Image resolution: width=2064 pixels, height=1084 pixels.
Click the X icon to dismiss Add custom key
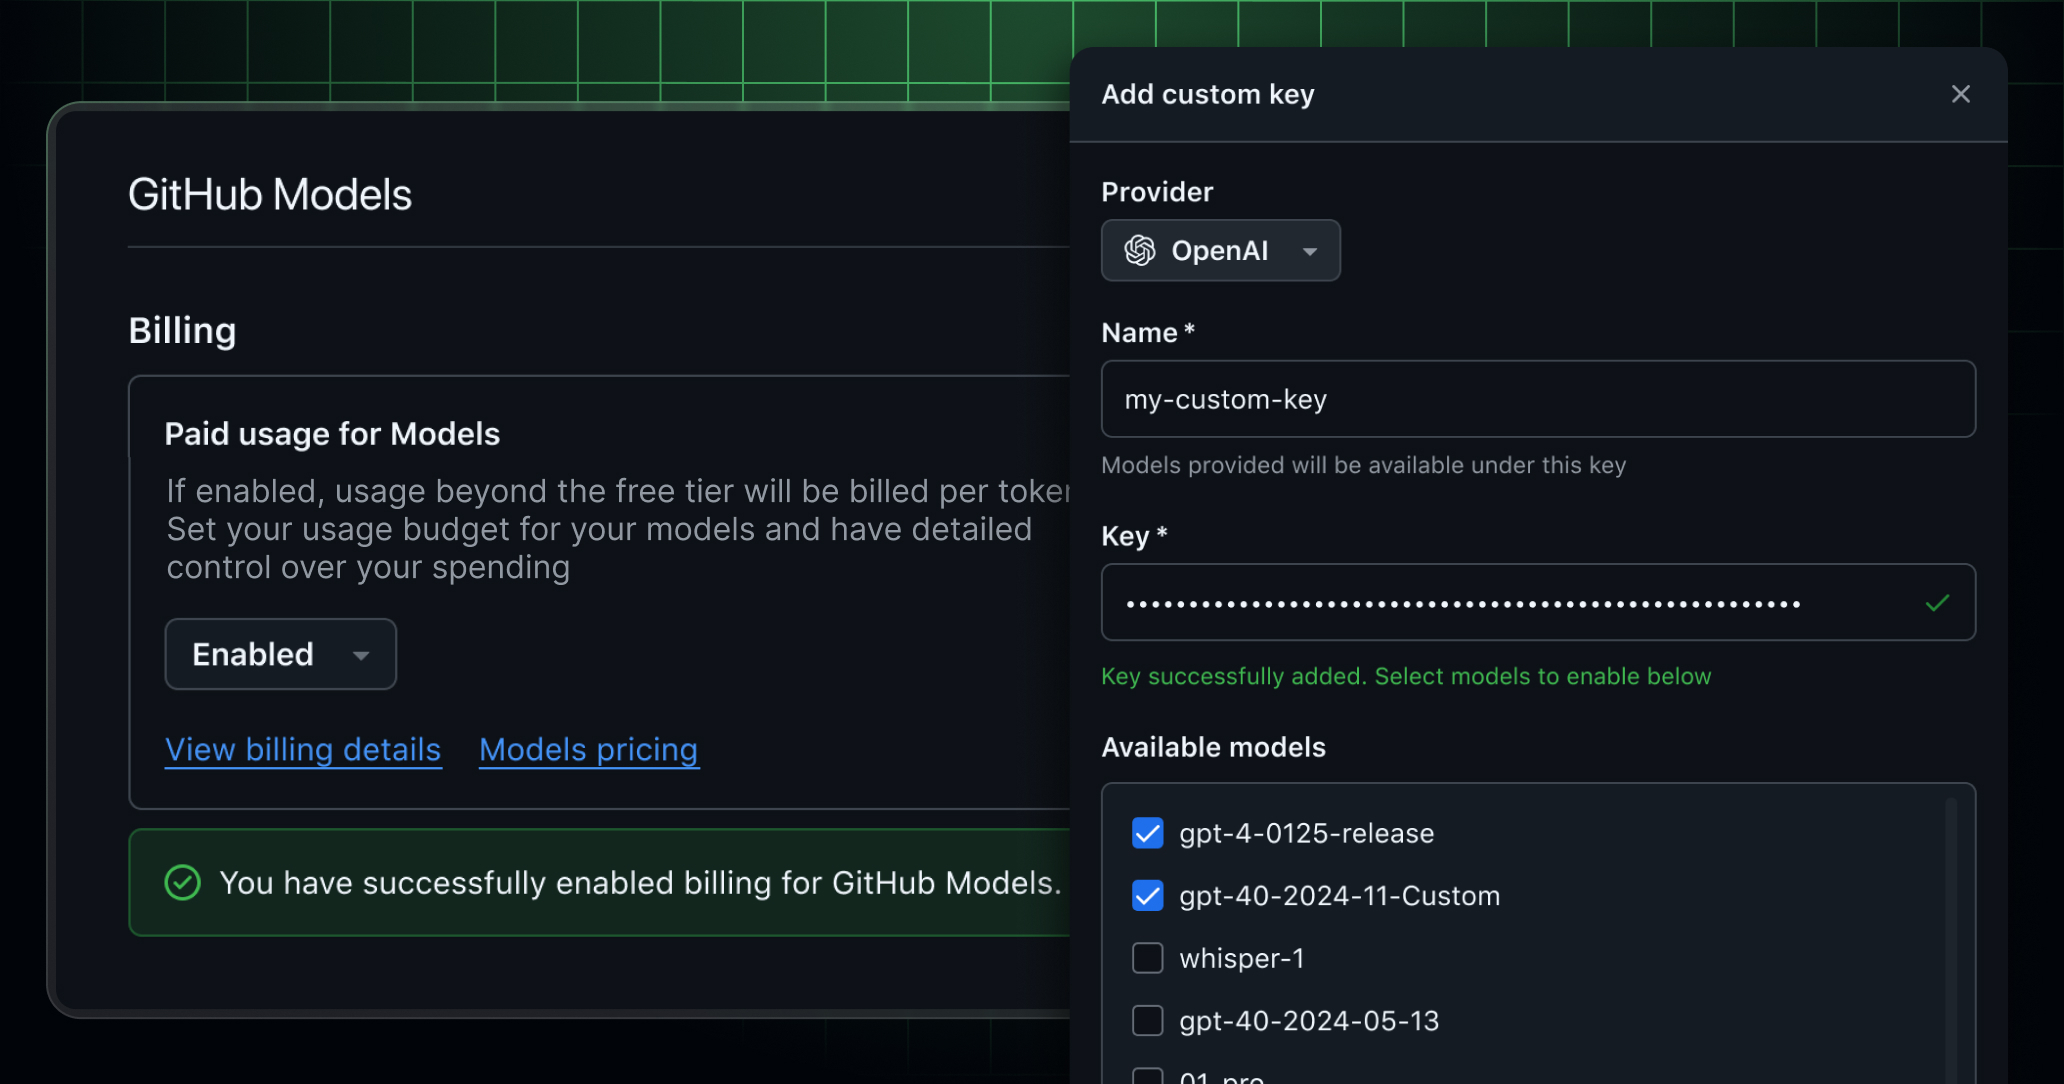point(1960,94)
